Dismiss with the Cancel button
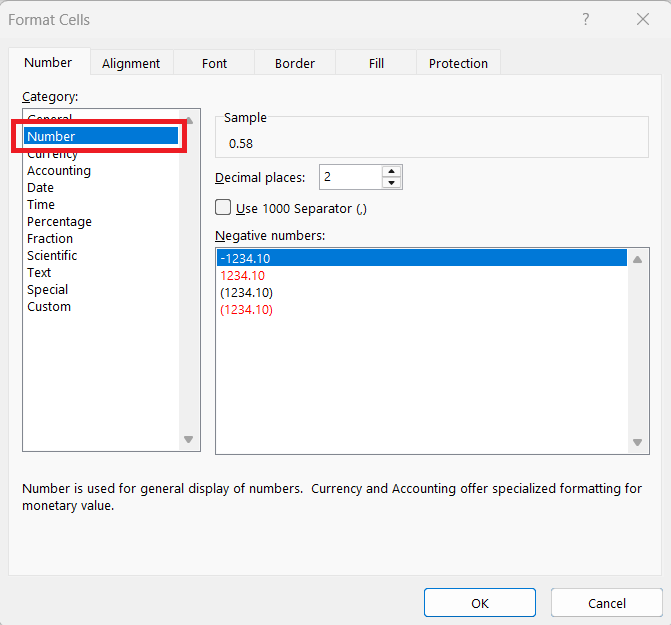The width and height of the screenshot is (671, 625). [606, 603]
